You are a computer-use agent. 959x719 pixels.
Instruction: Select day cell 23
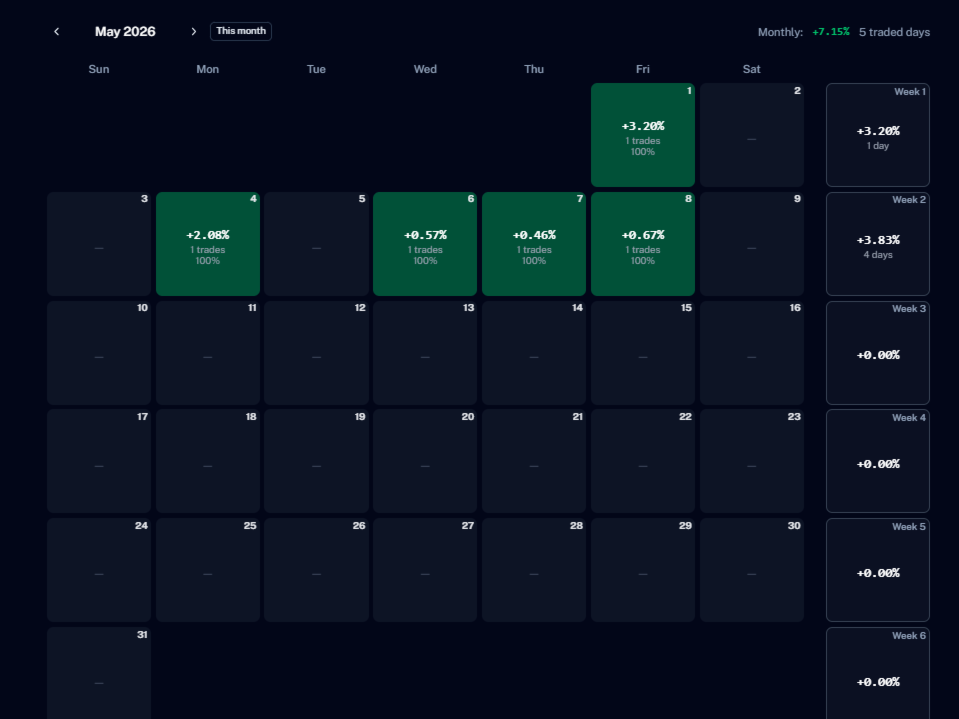point(752,461)
